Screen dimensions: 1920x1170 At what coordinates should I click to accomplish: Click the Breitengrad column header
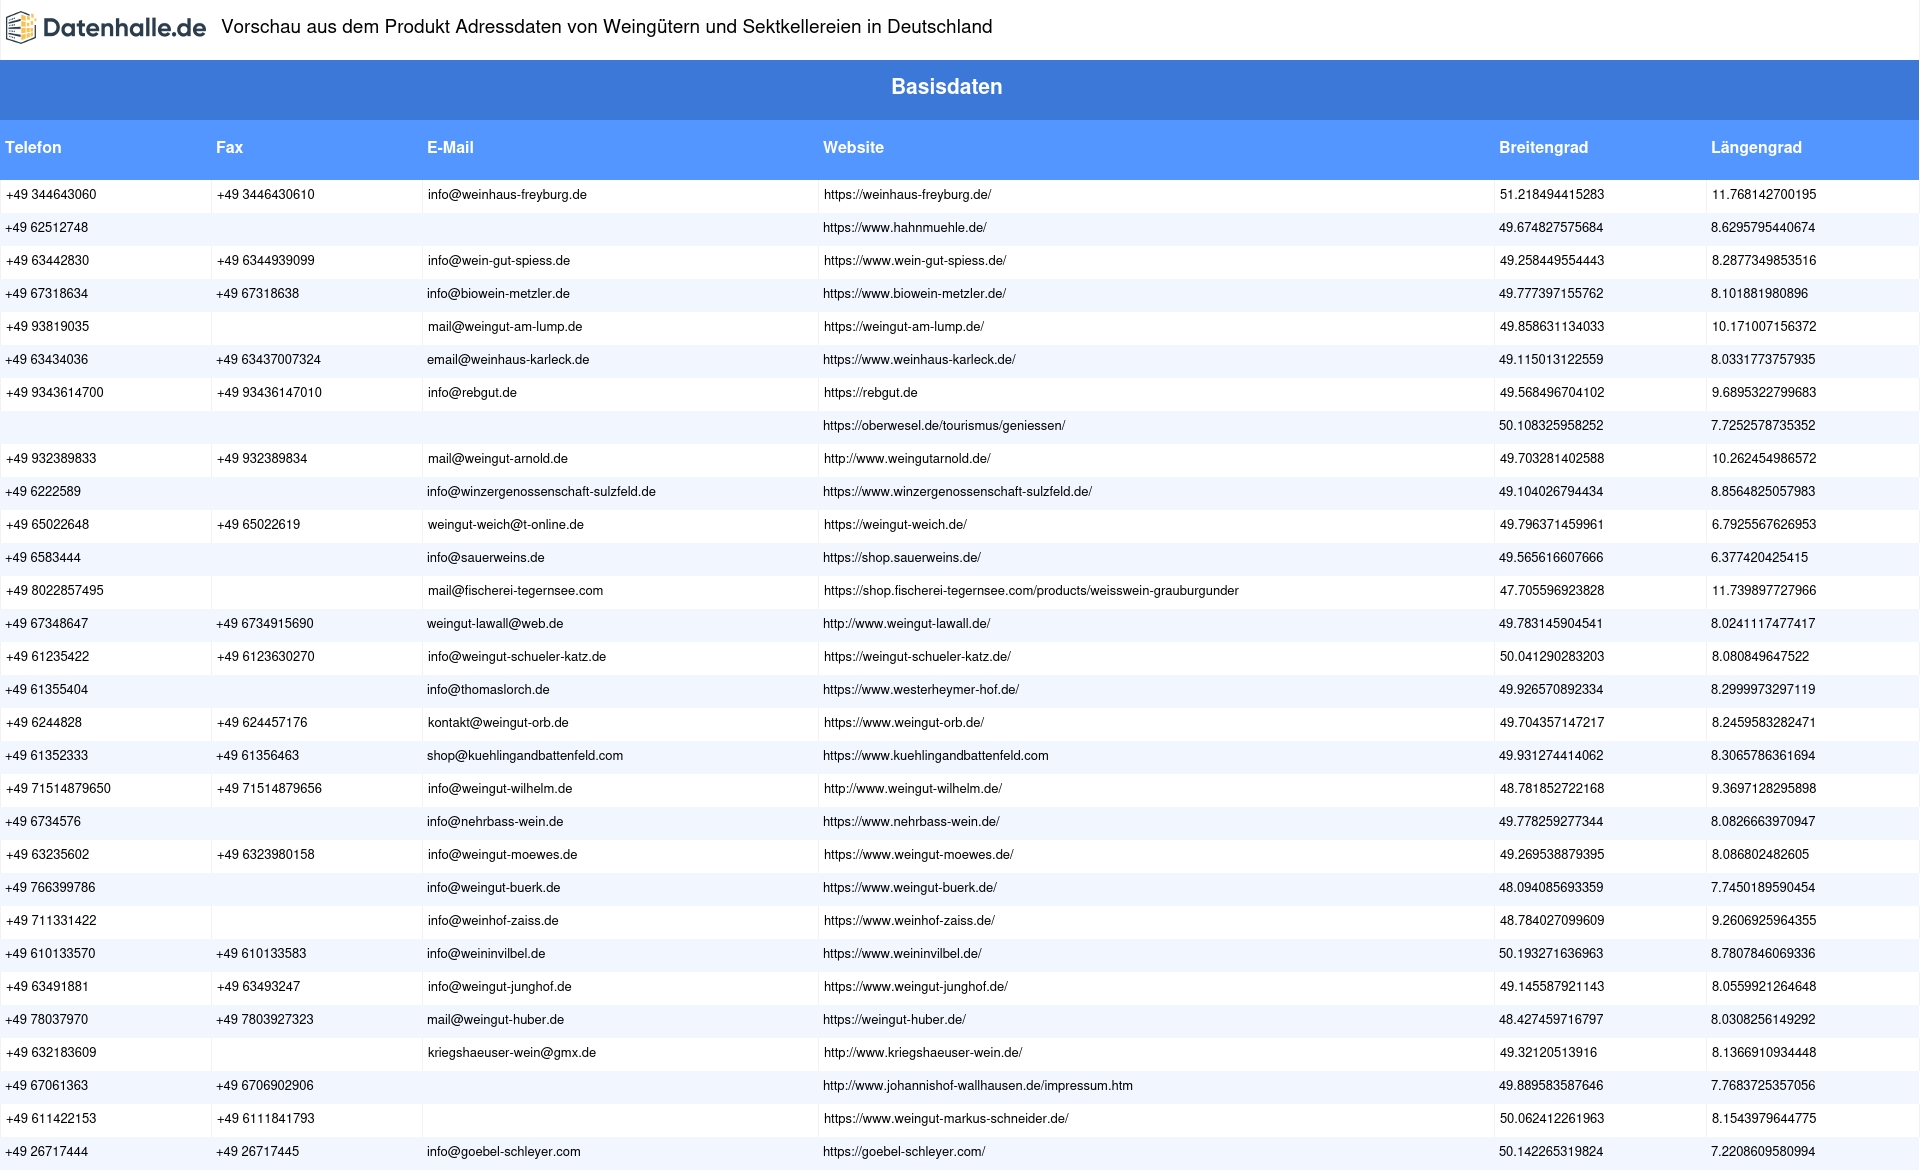(x=1543, y=147)
